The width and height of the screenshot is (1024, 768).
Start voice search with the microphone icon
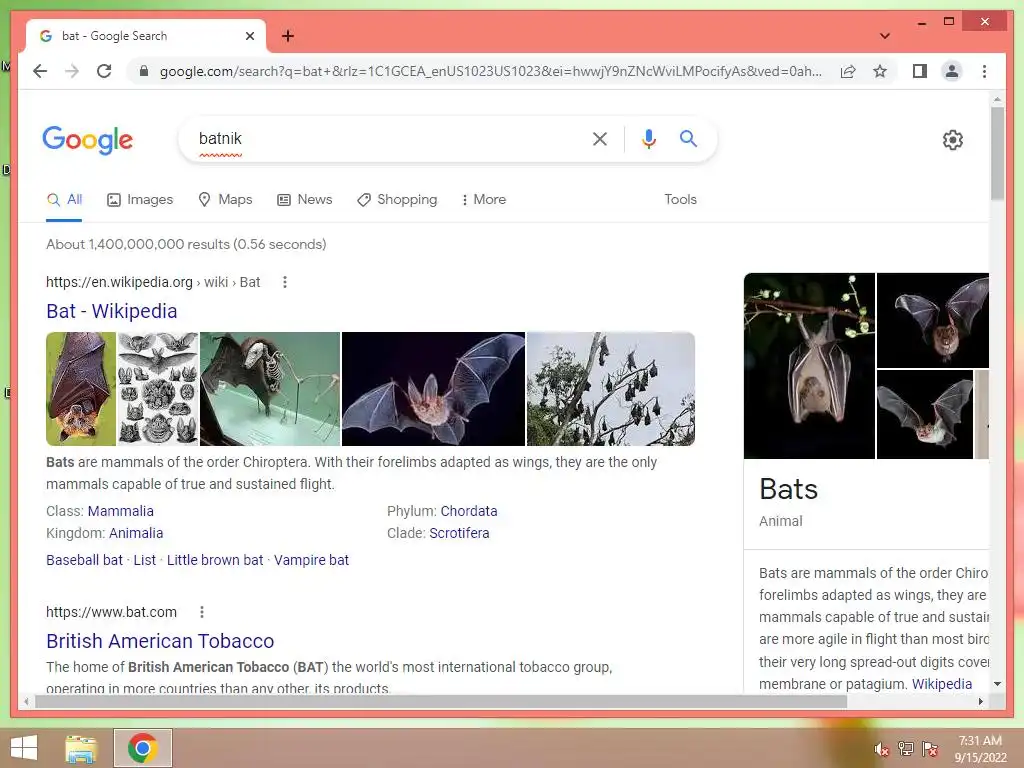[x=648, y=138]
